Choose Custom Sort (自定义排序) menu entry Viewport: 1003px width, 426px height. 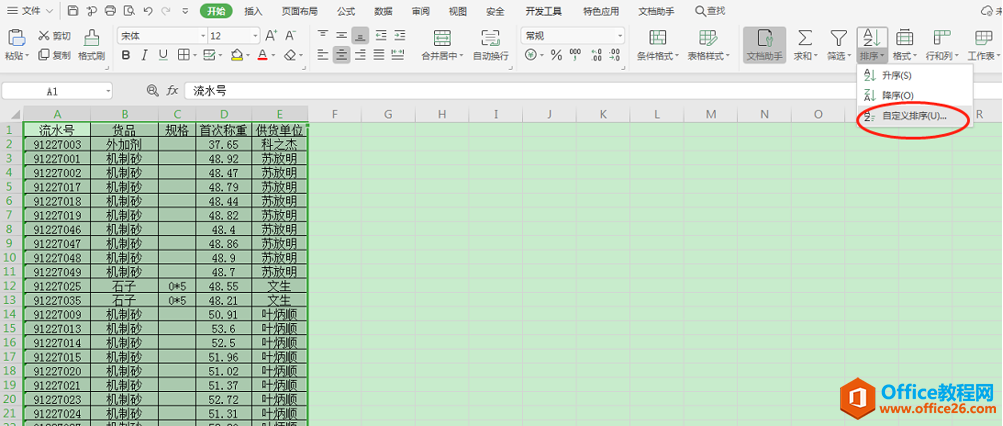(915, 116)
